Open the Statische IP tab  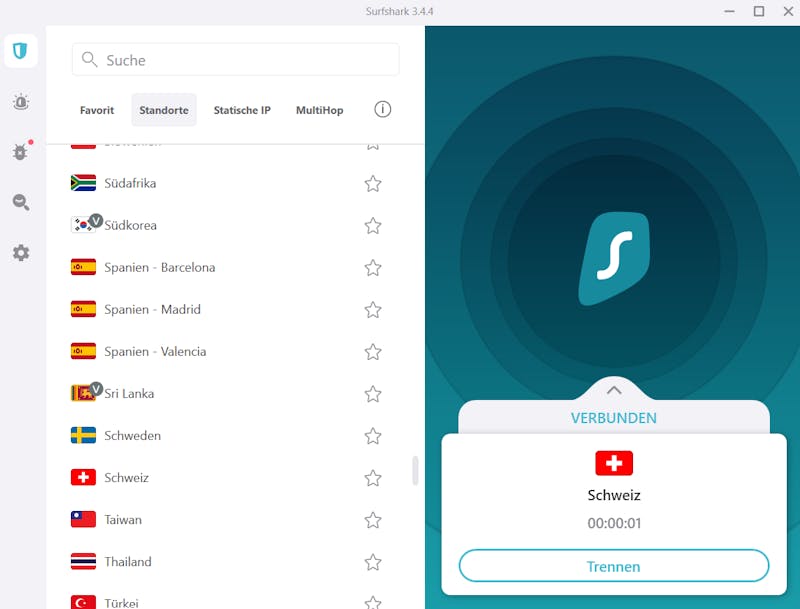pyautogui.click(x=242, y=110)
